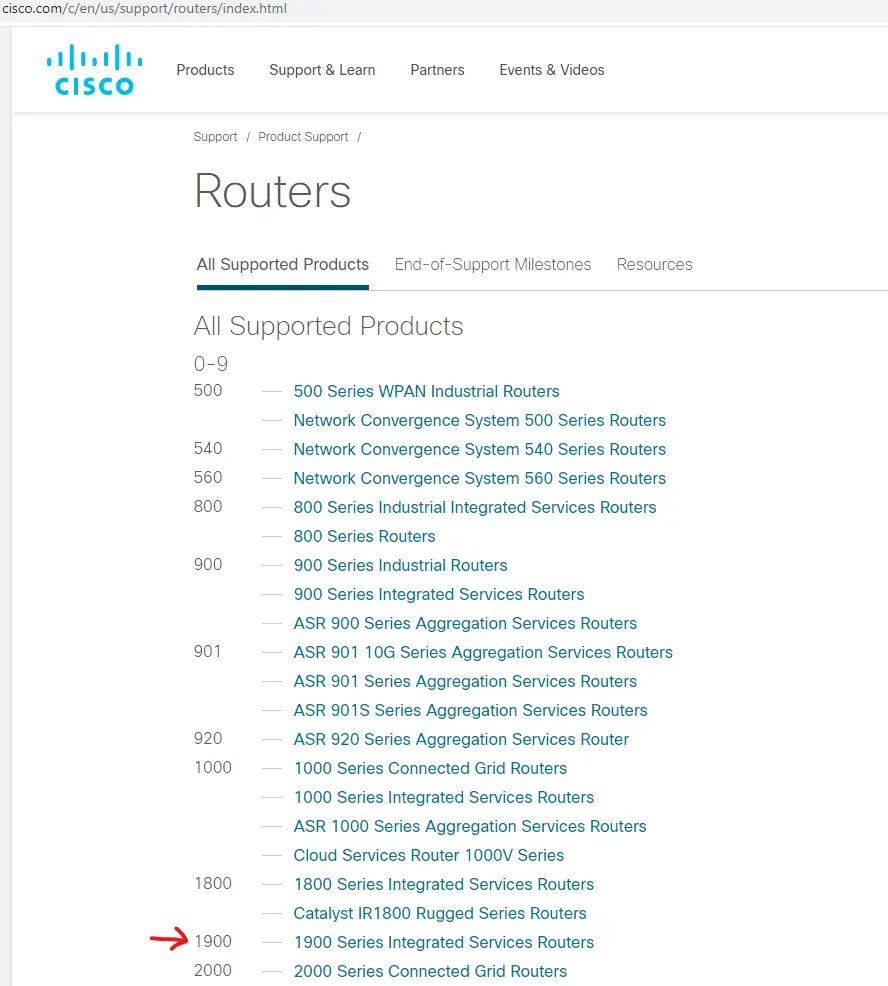Click the 0-9 group heading
The height and width of the screenshot is (986, 888).
(x=211, y=363)
